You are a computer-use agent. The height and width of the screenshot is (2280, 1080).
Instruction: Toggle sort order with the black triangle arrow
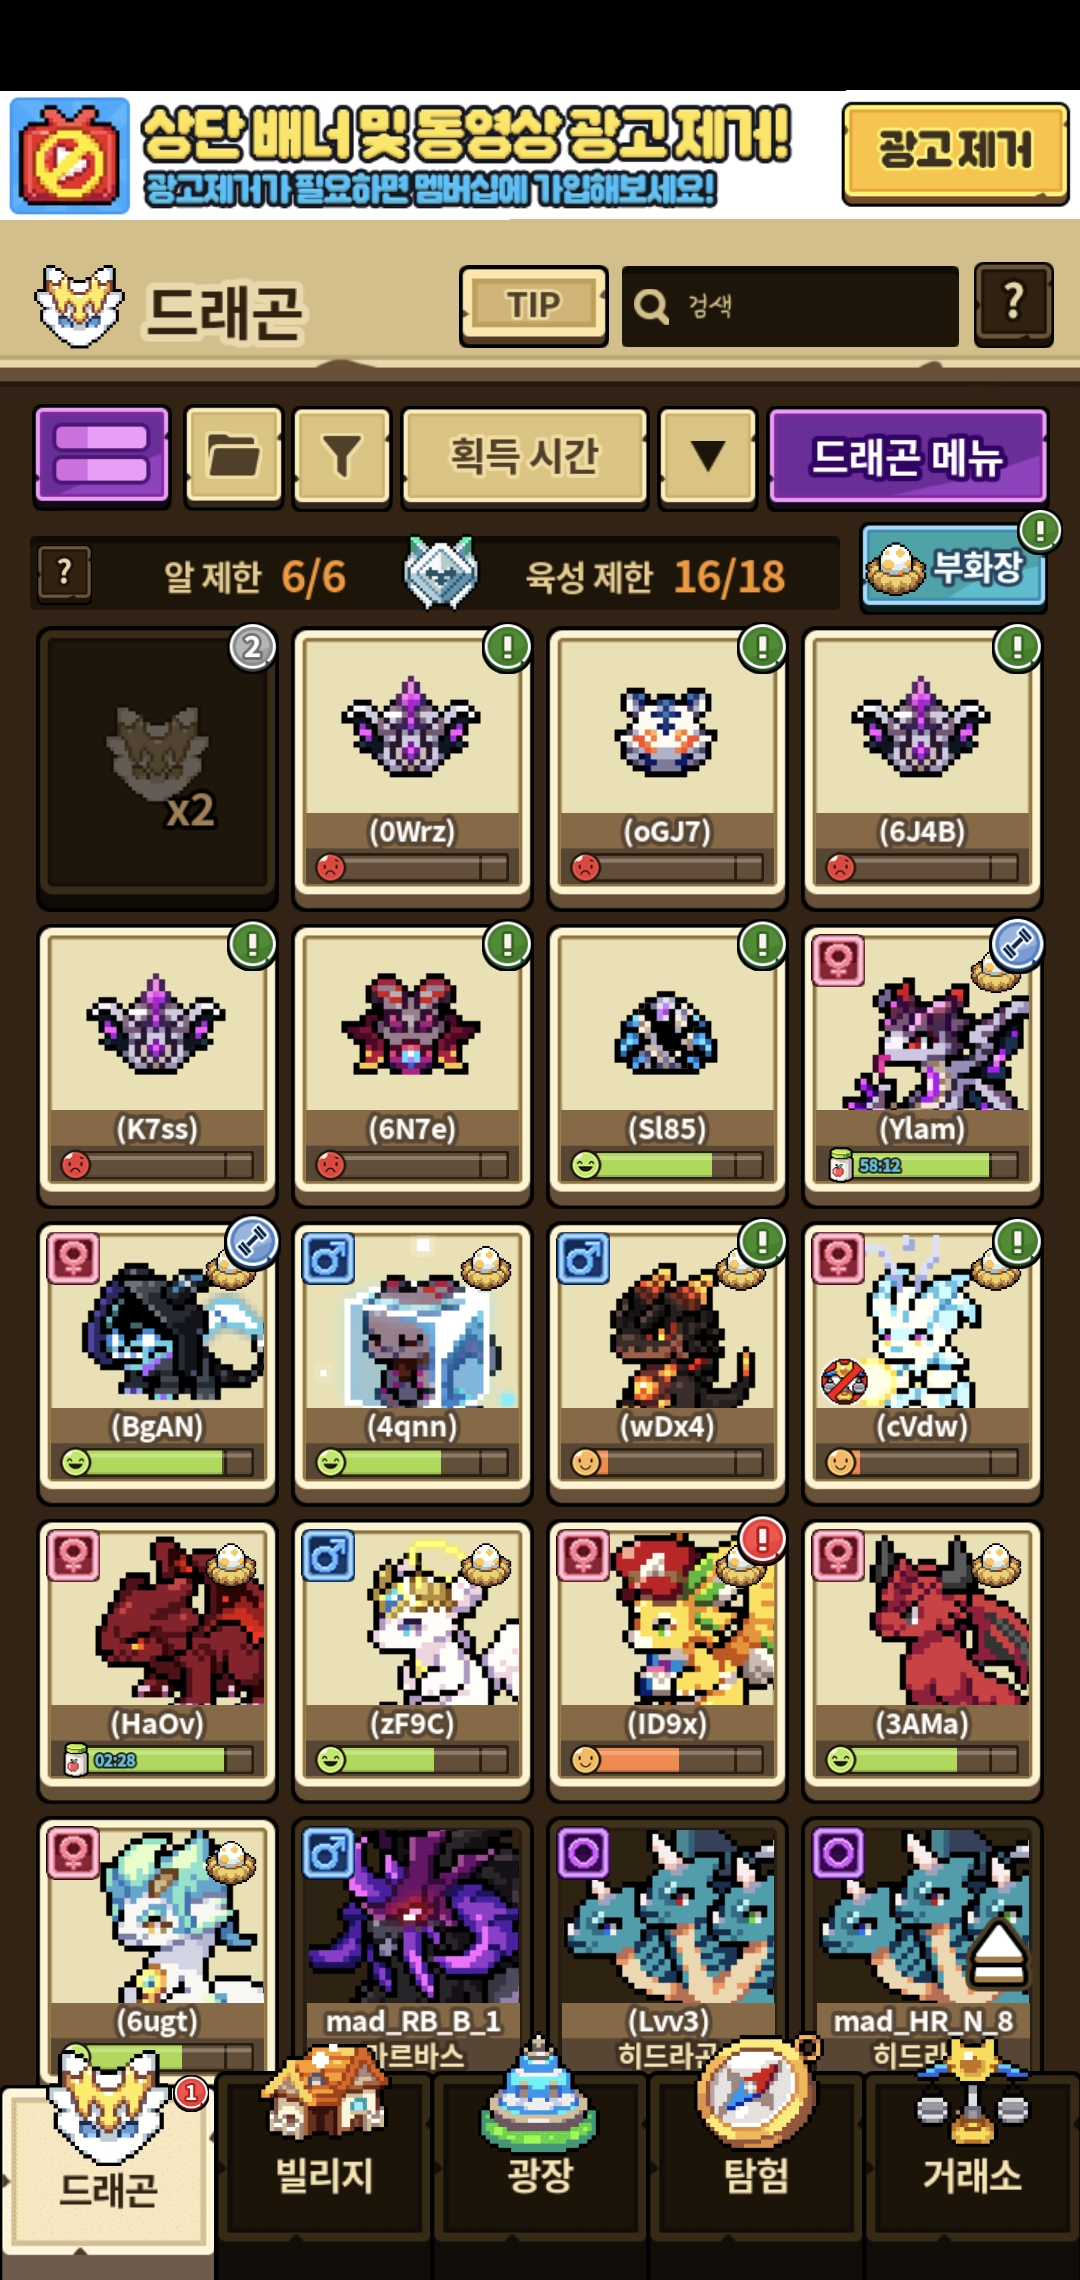tap(708, 455)
